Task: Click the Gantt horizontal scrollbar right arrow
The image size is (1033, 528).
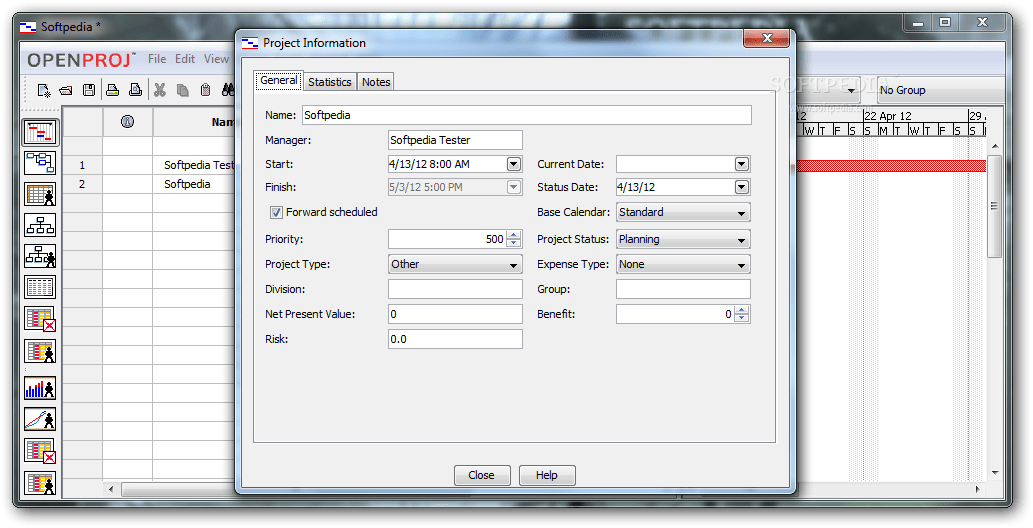Action: [978, 489]
